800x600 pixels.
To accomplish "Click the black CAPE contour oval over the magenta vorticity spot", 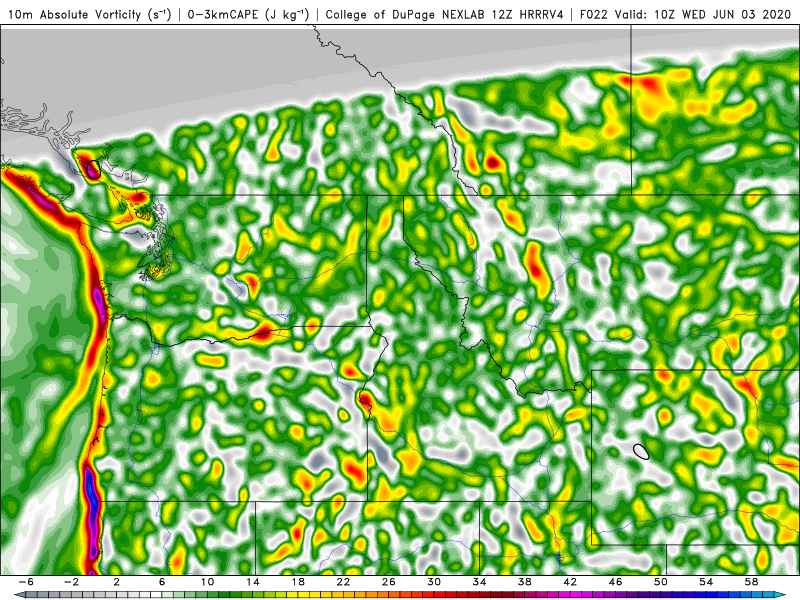I will [x=93, y=169].
